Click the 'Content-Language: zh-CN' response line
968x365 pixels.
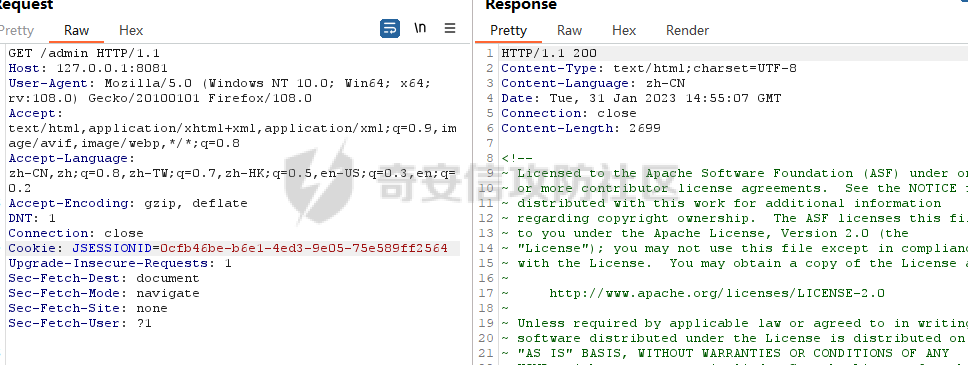click(593, 83)
